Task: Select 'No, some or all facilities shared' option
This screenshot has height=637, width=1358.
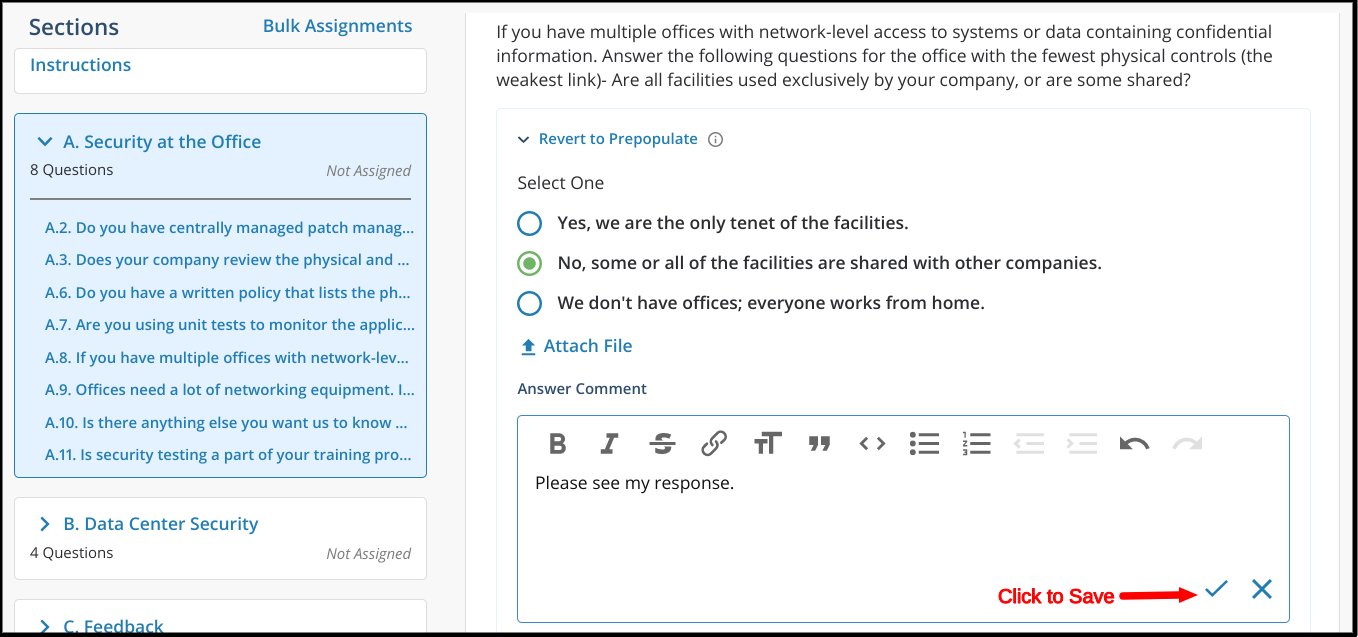Action: pos(529,264)
